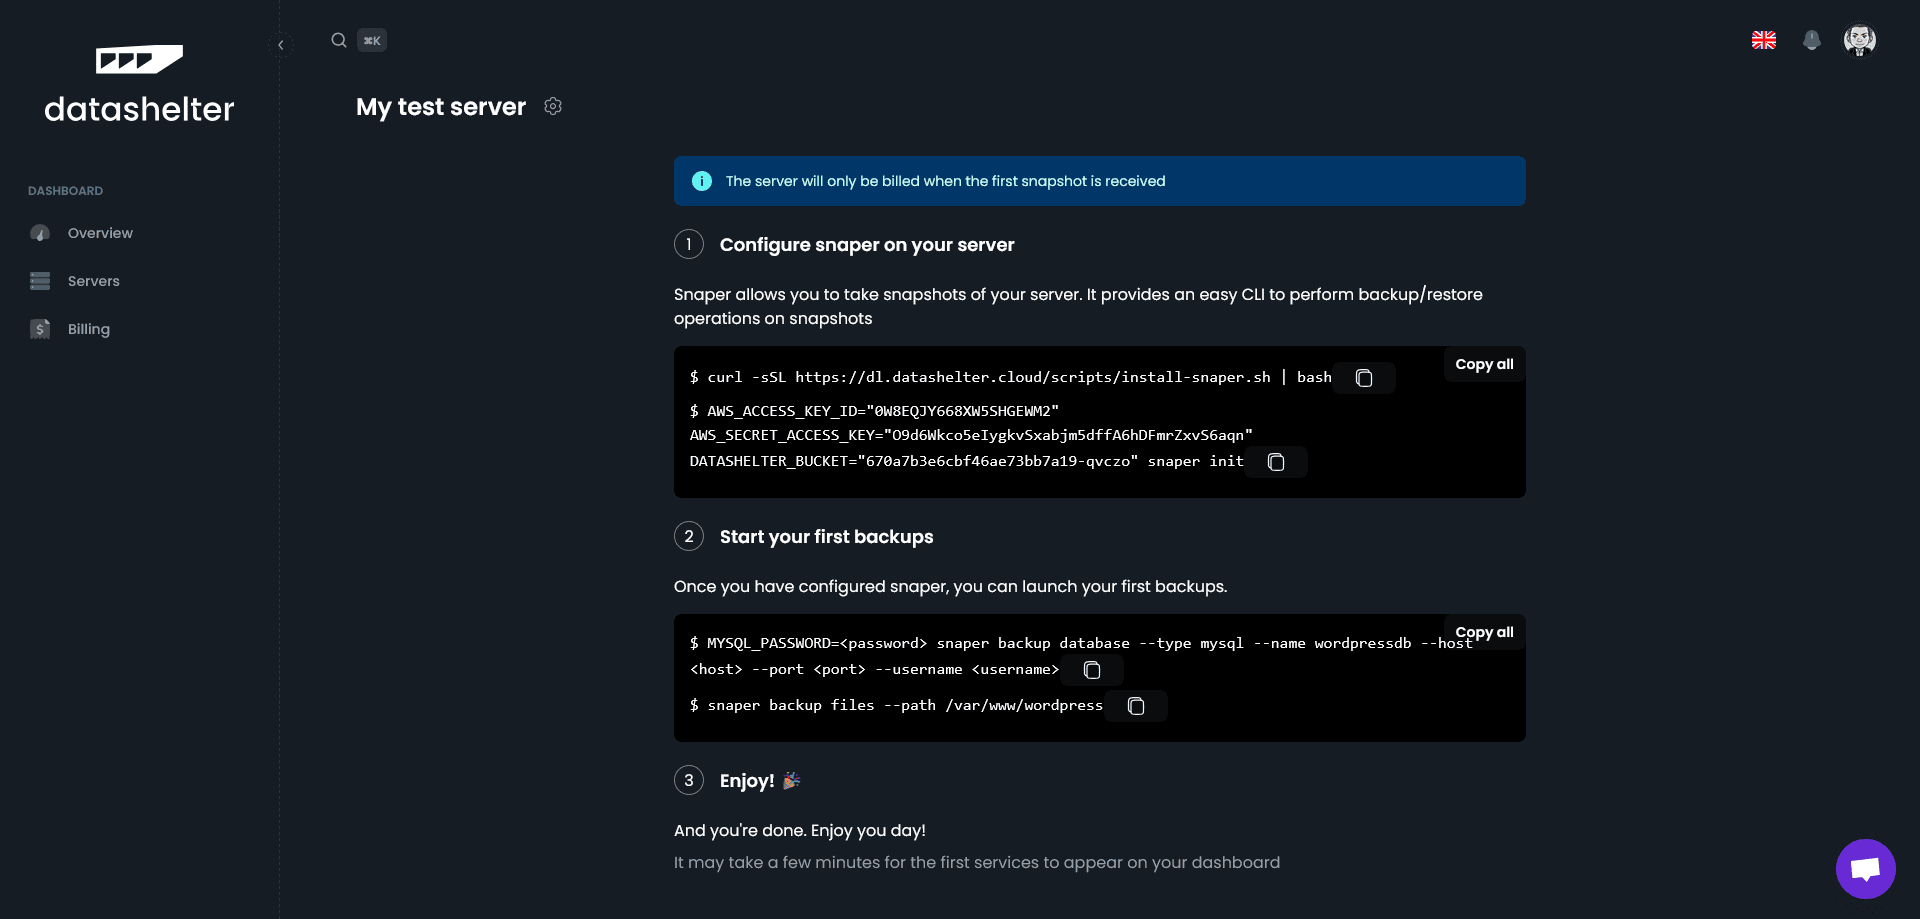
Task: Open the Servers page
Action: click(x=93, y=281)
